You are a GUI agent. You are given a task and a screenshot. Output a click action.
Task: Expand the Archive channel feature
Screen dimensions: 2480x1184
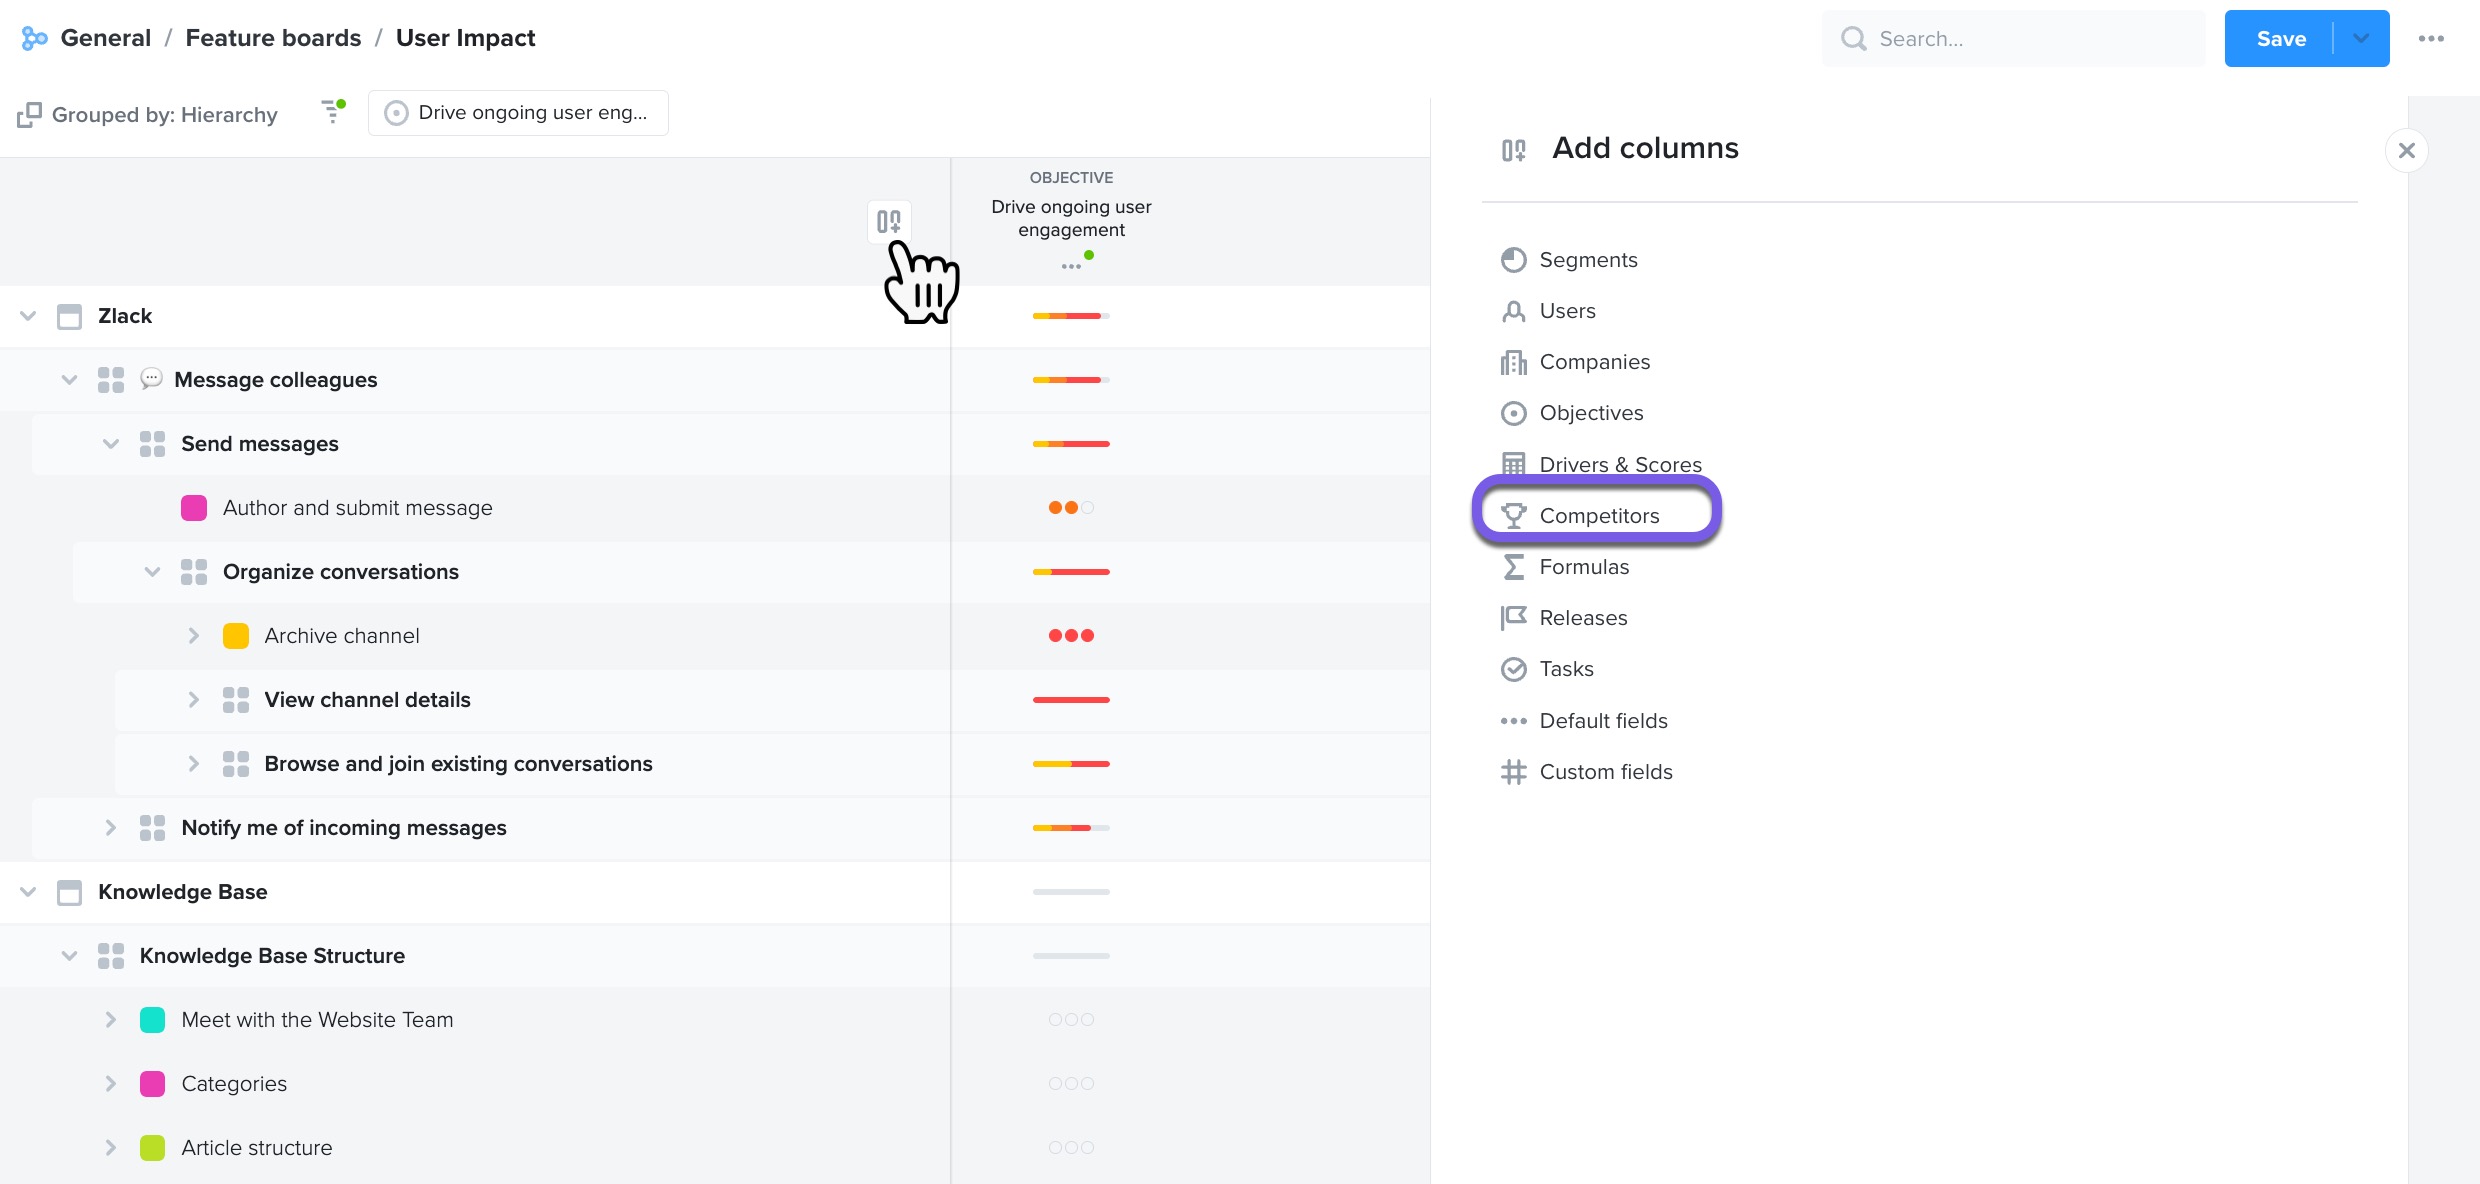pos(194,636)
